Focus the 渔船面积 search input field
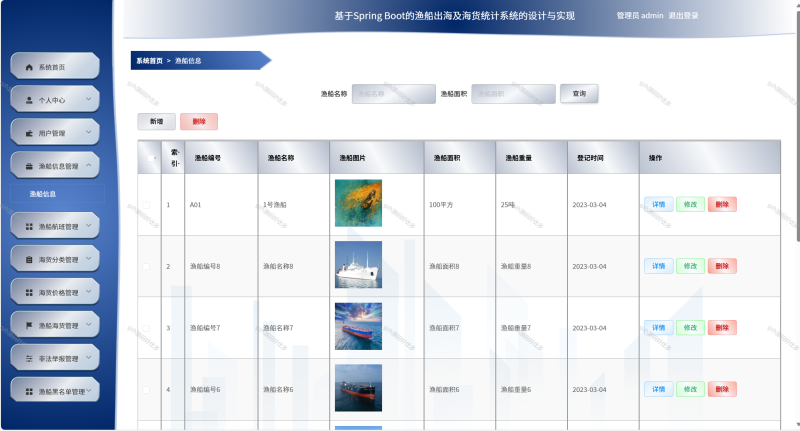 click(x=513, y=94)
